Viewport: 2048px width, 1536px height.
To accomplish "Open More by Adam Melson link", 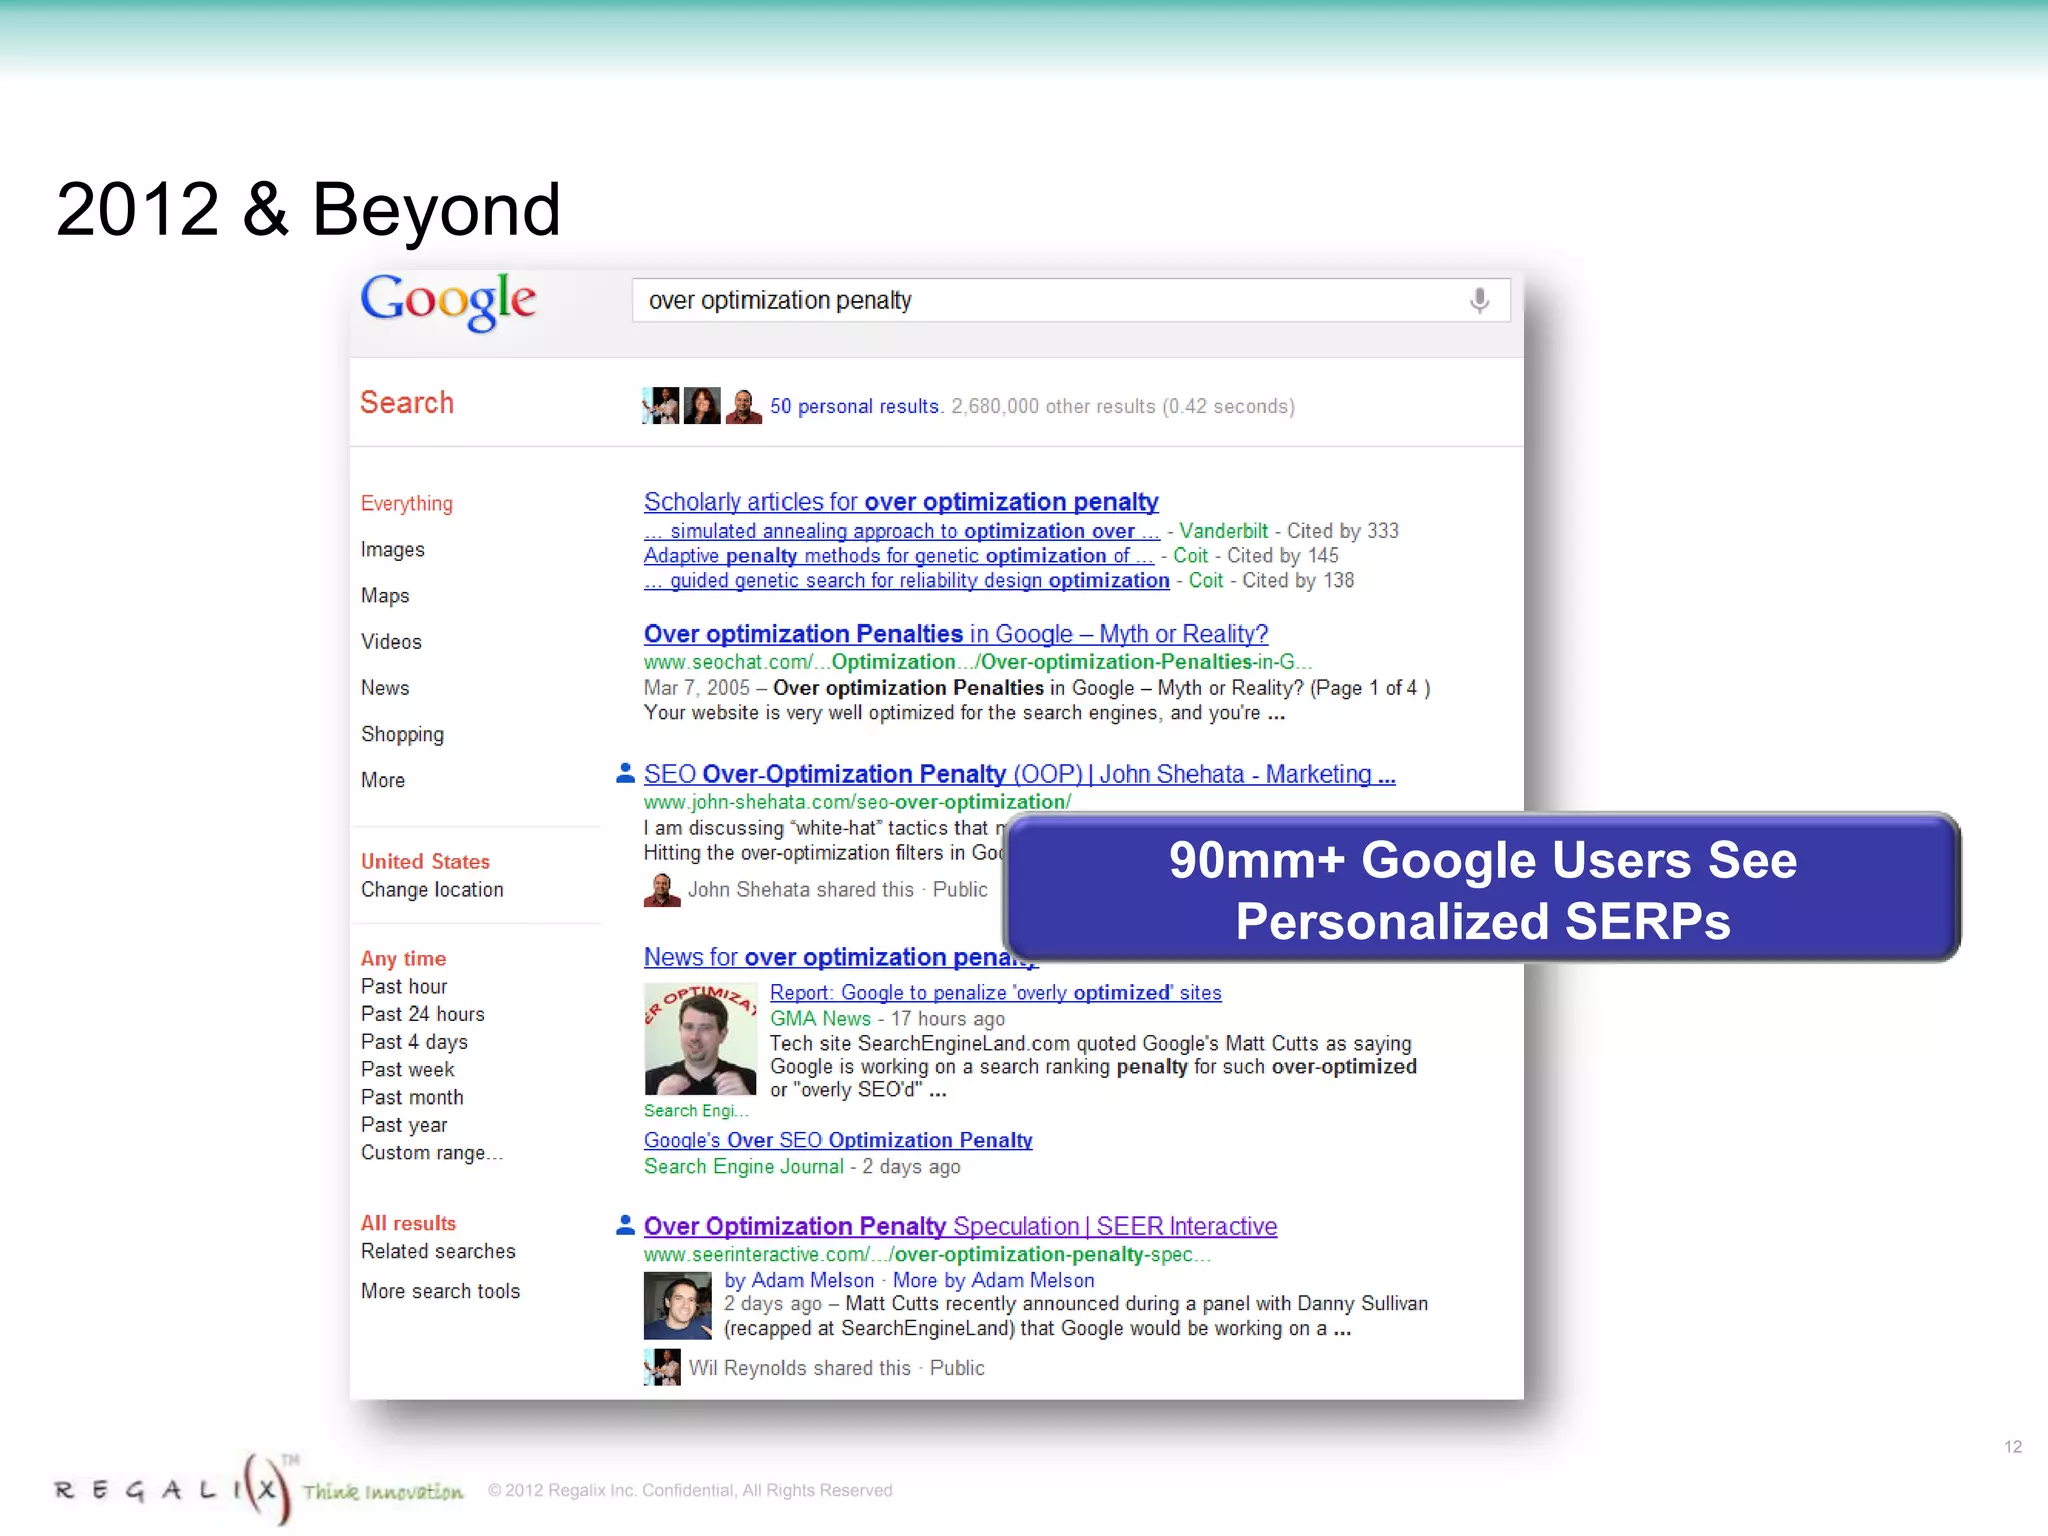I will pyautogui.click(x=993, y=1280).
